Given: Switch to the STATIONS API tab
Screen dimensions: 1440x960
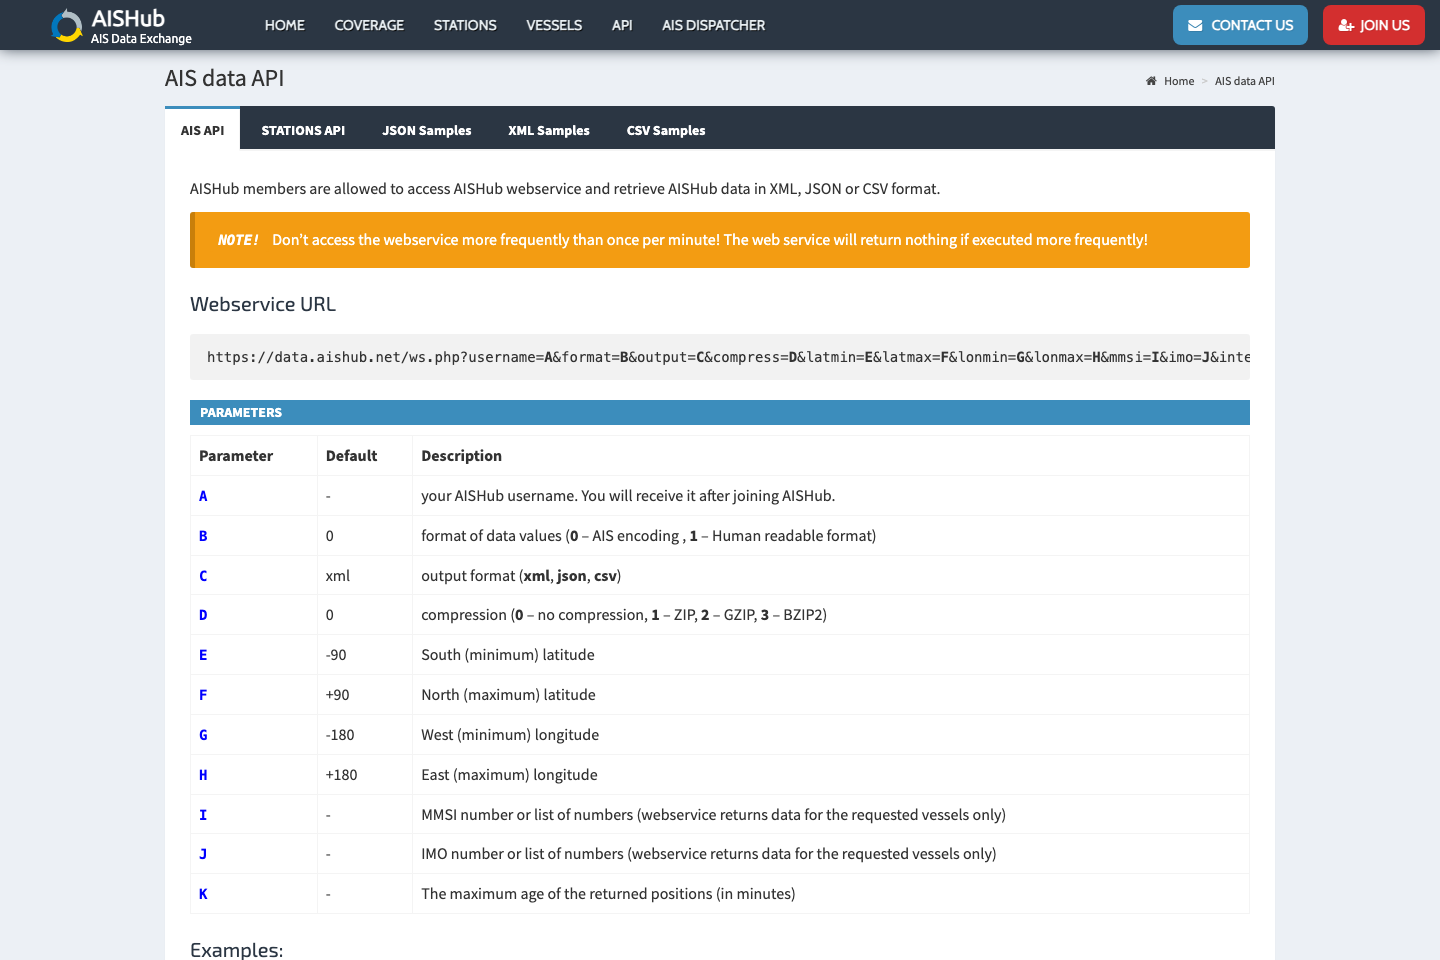Looking at the screenshot, I should point(303,130).
